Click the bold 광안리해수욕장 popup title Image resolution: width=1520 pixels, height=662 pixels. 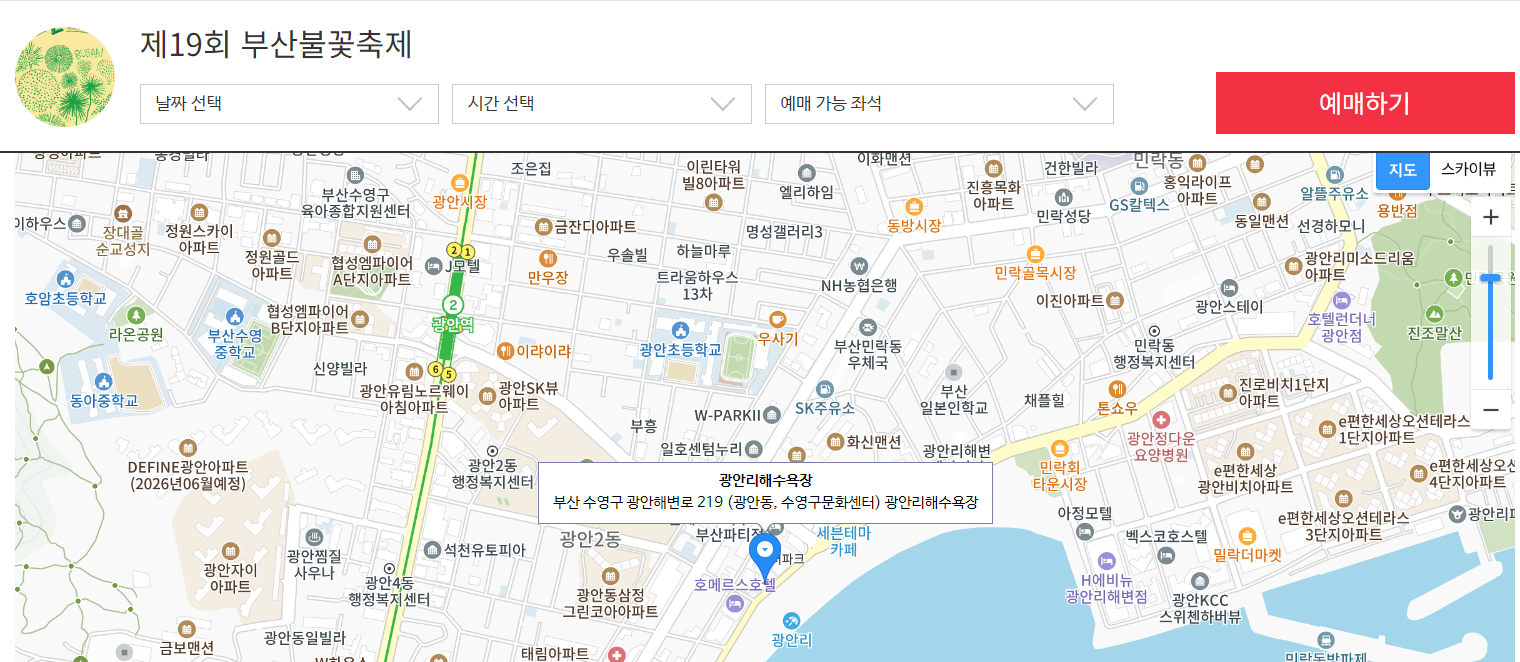(x=765, y=480)
